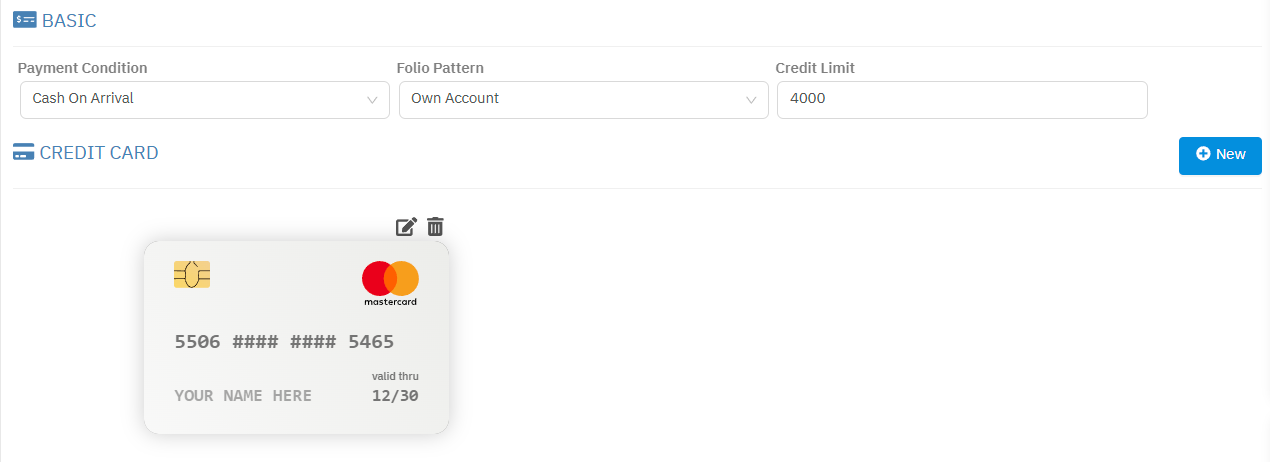Delete the credit card with trash icon
The height and width of the screenshot is (462, 1270).
(435, 227)
